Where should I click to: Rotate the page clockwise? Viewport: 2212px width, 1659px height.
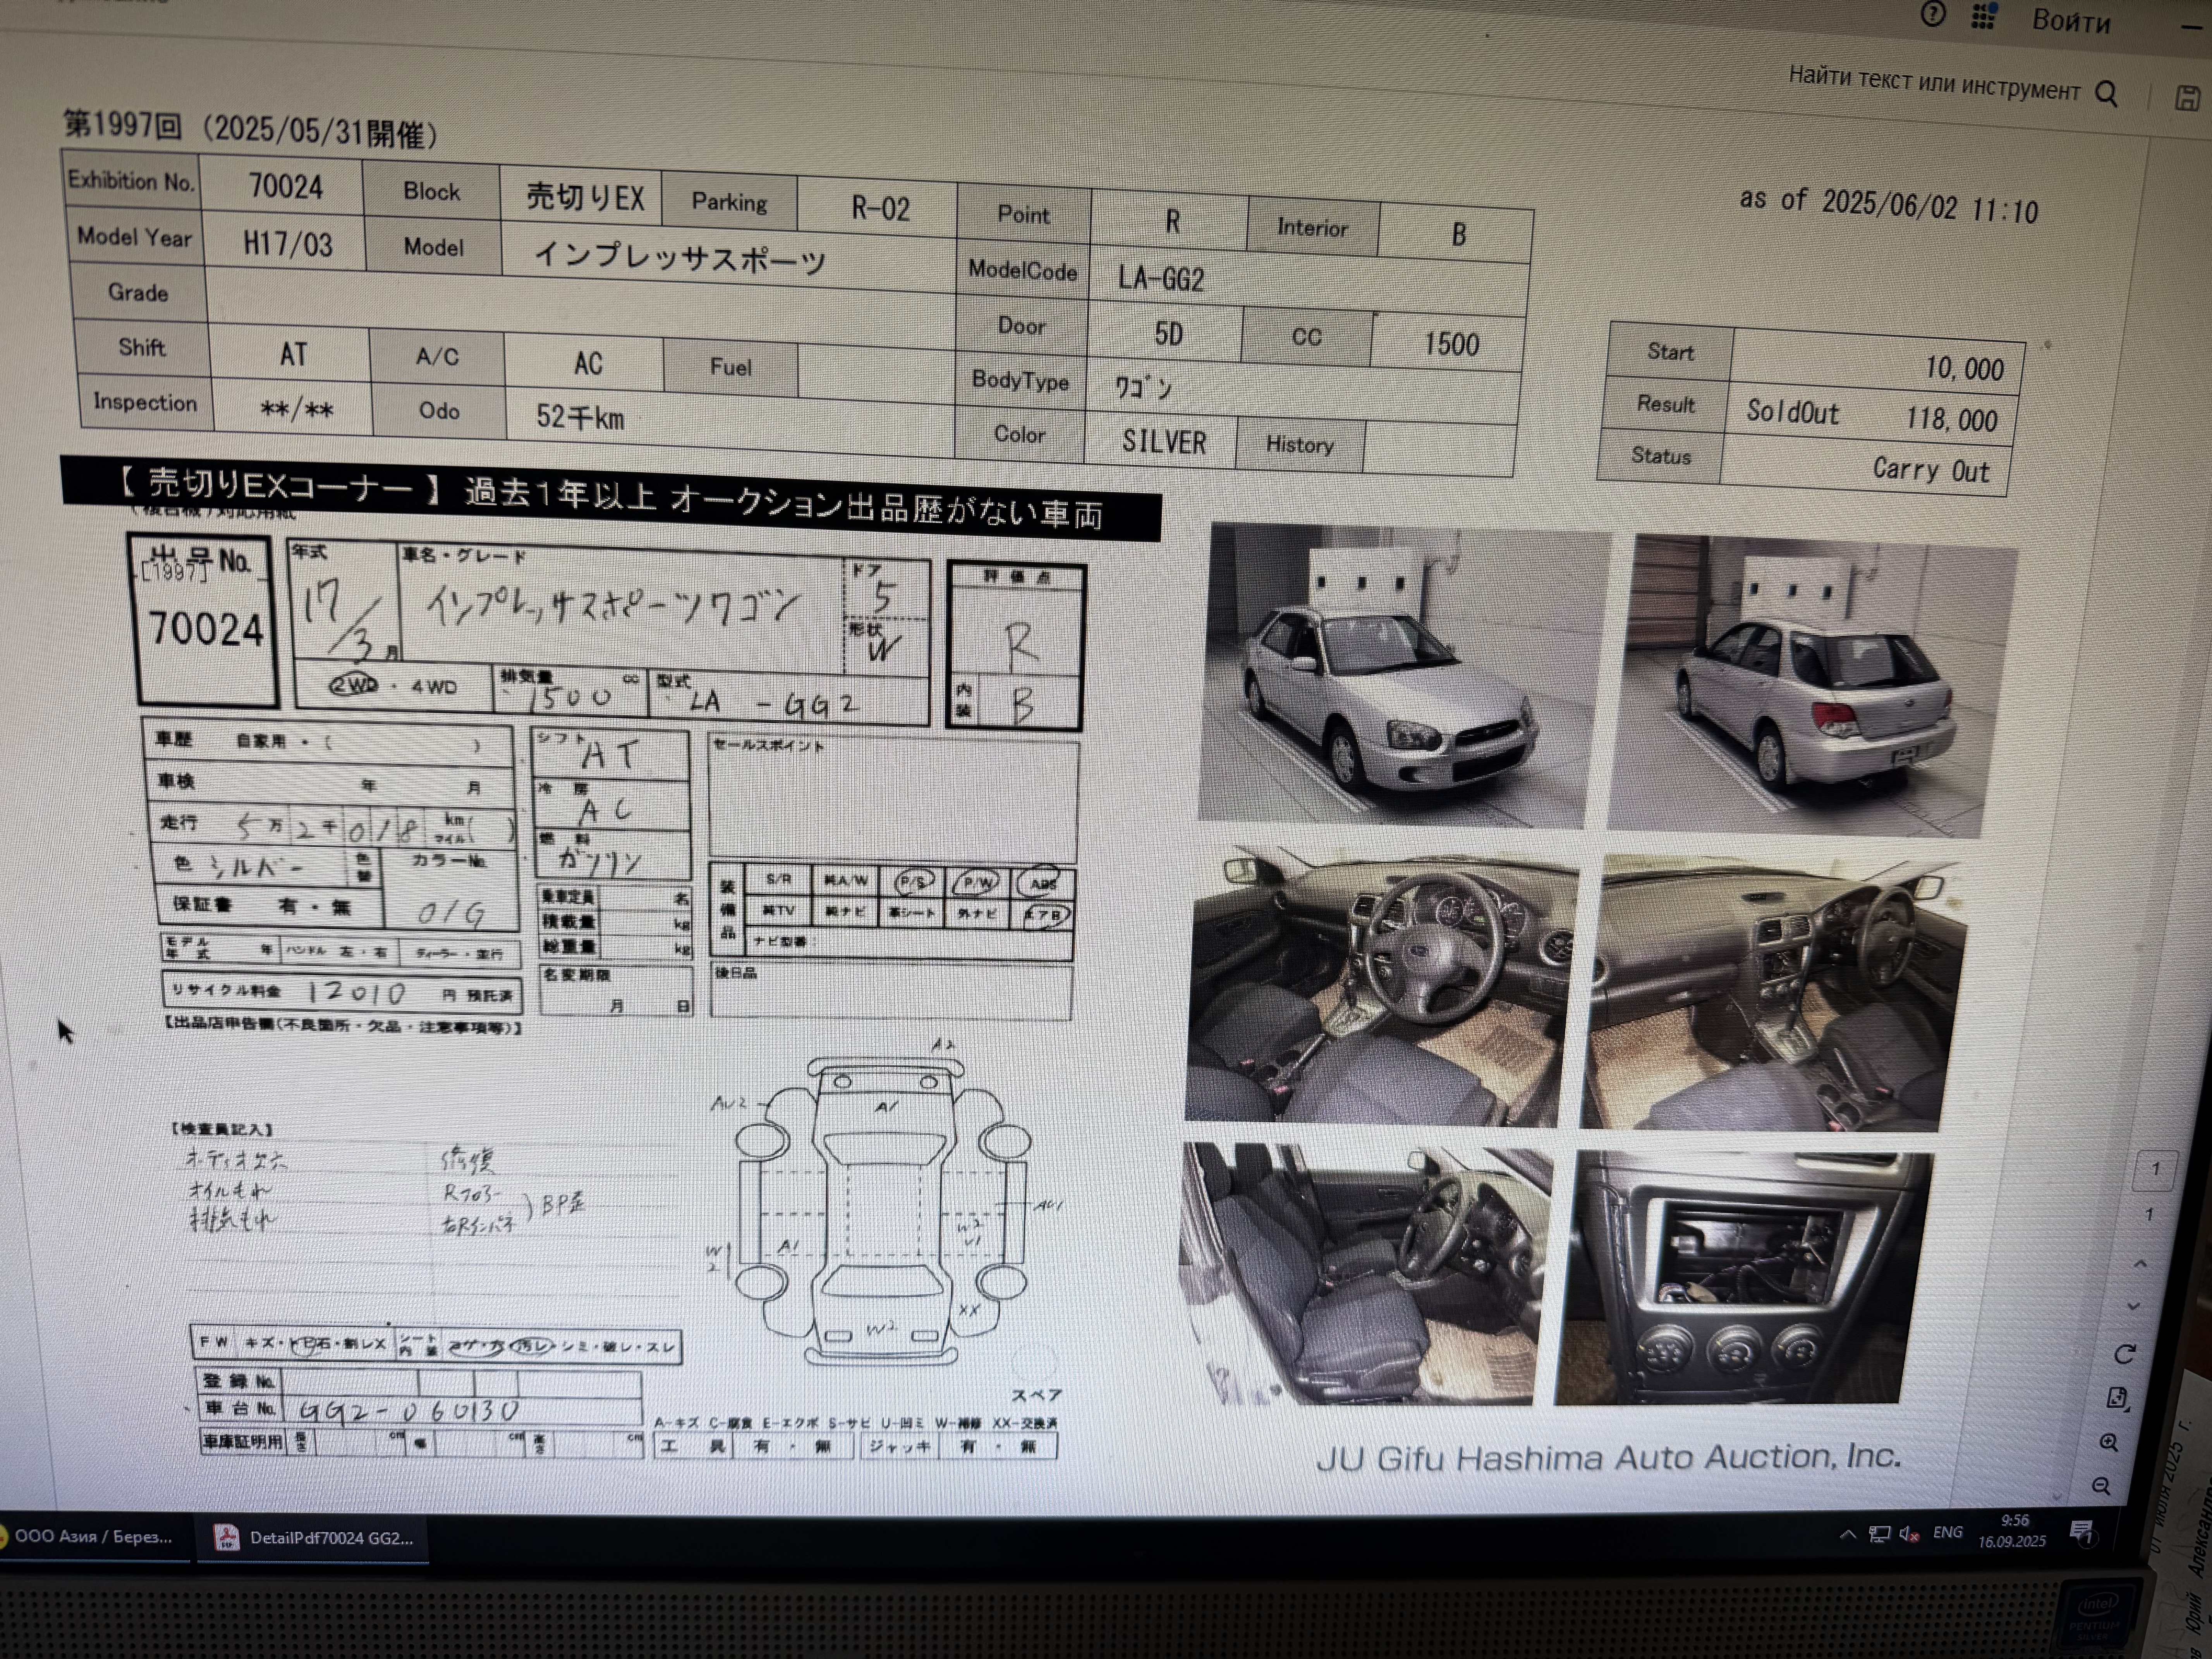coord(2125,1353)
